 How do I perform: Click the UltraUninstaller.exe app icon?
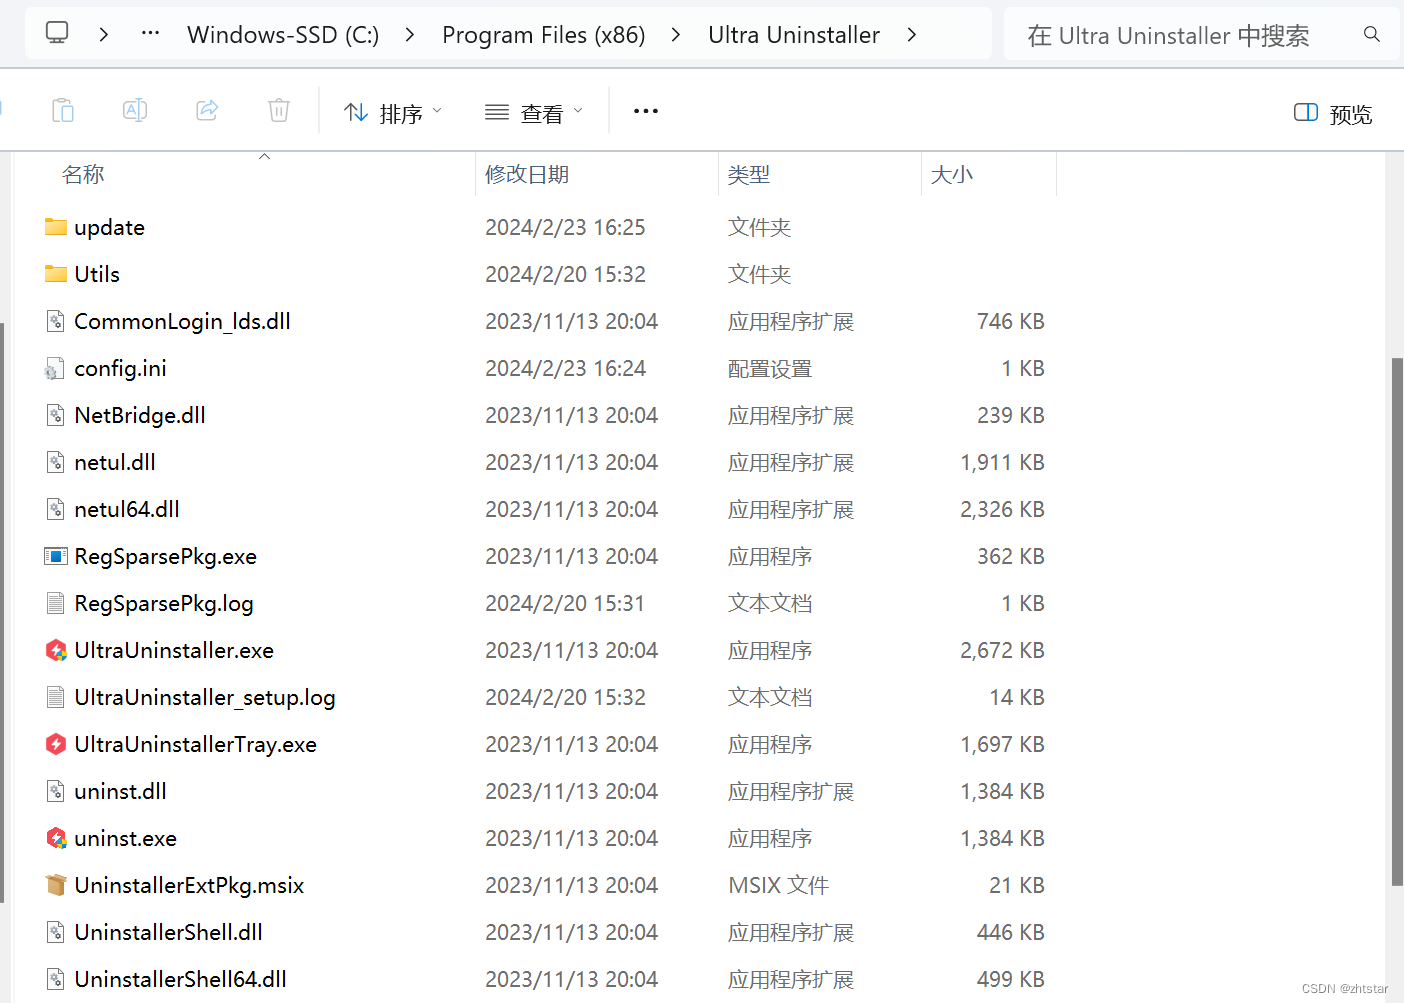56,650
